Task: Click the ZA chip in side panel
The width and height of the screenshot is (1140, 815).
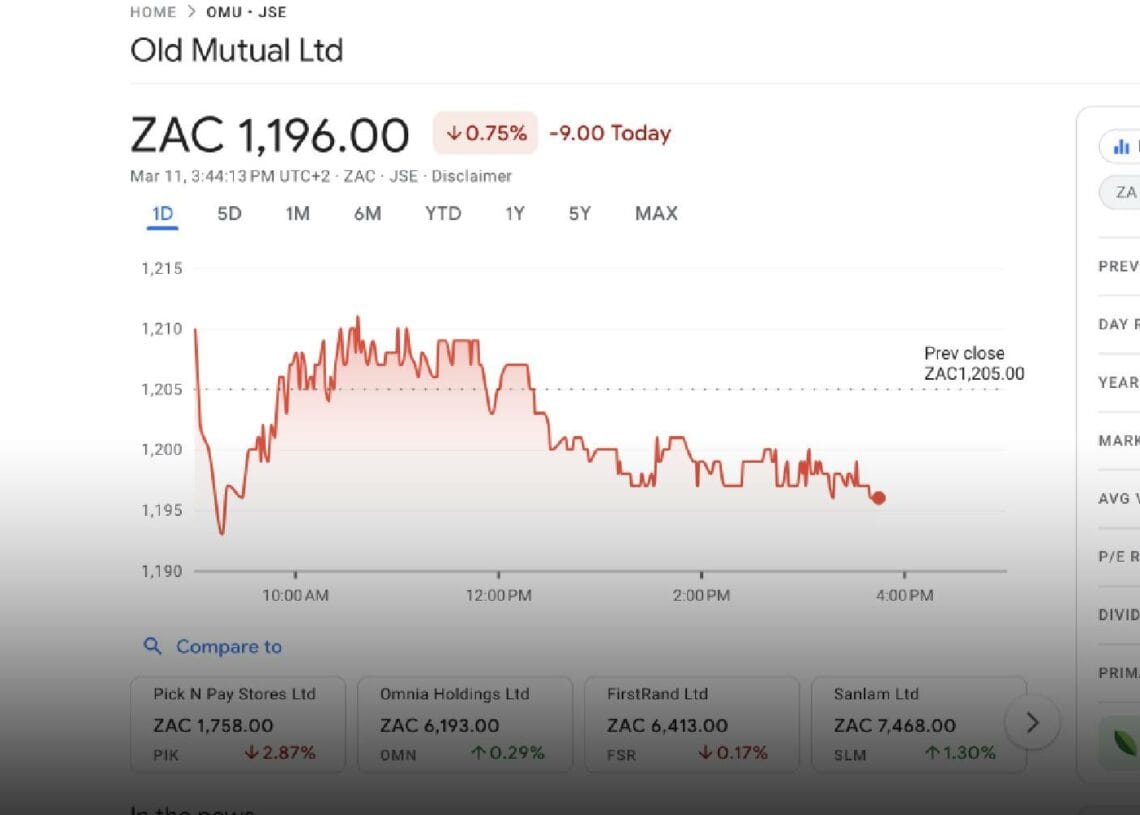Action: pos(1124,192)
